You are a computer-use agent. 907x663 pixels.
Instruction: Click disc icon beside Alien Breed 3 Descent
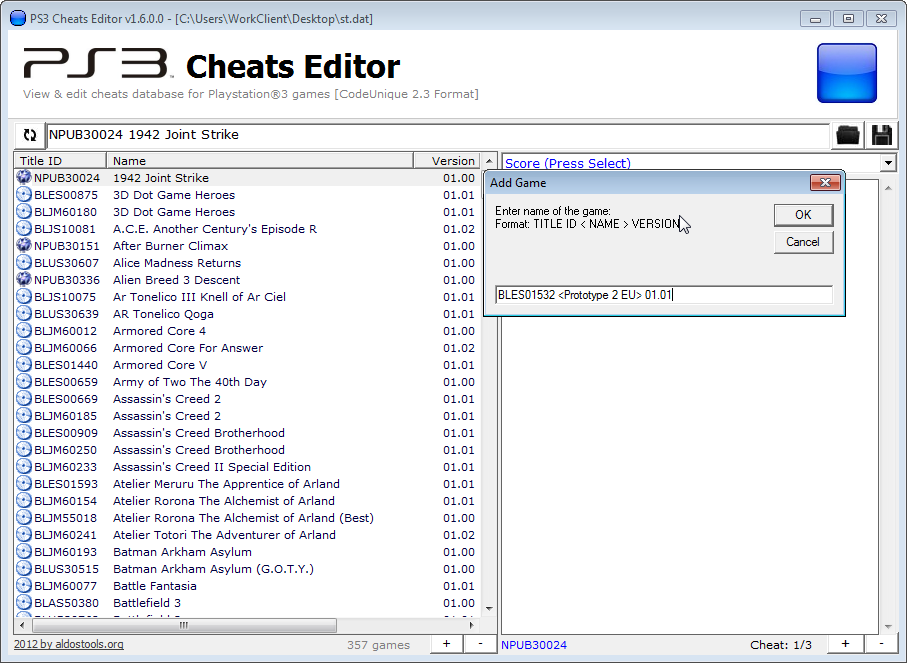coord(24,280)
